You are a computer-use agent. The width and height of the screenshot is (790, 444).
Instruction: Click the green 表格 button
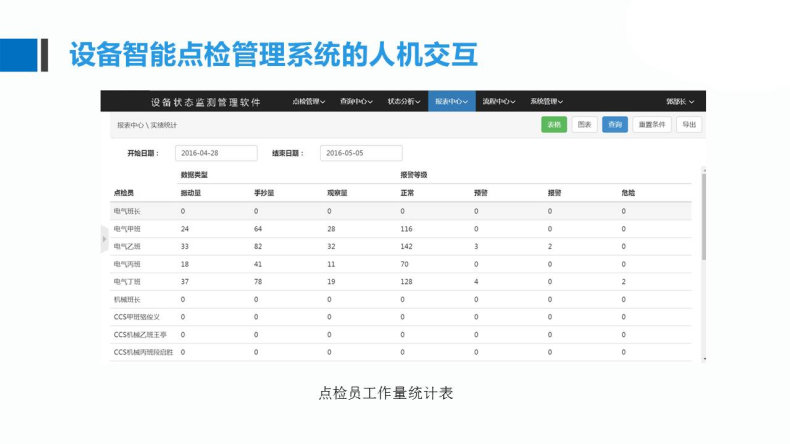[553, 125]
